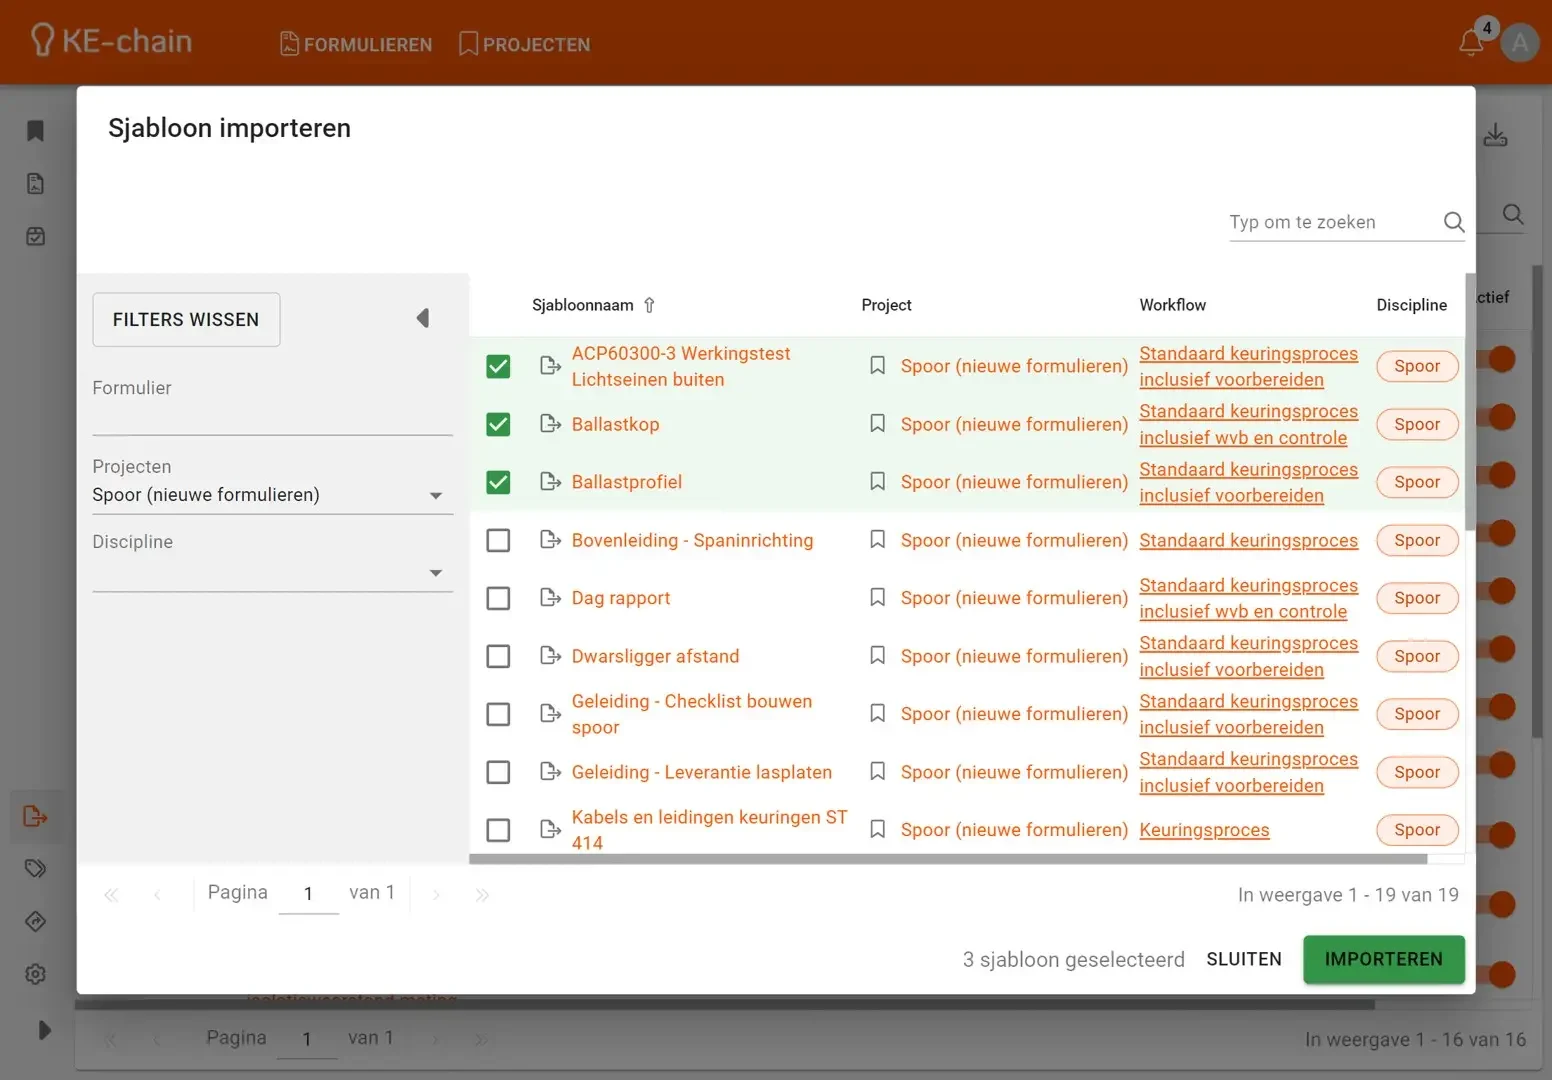Click the horizontal scrollbar under the table

[x=948, y=859]
